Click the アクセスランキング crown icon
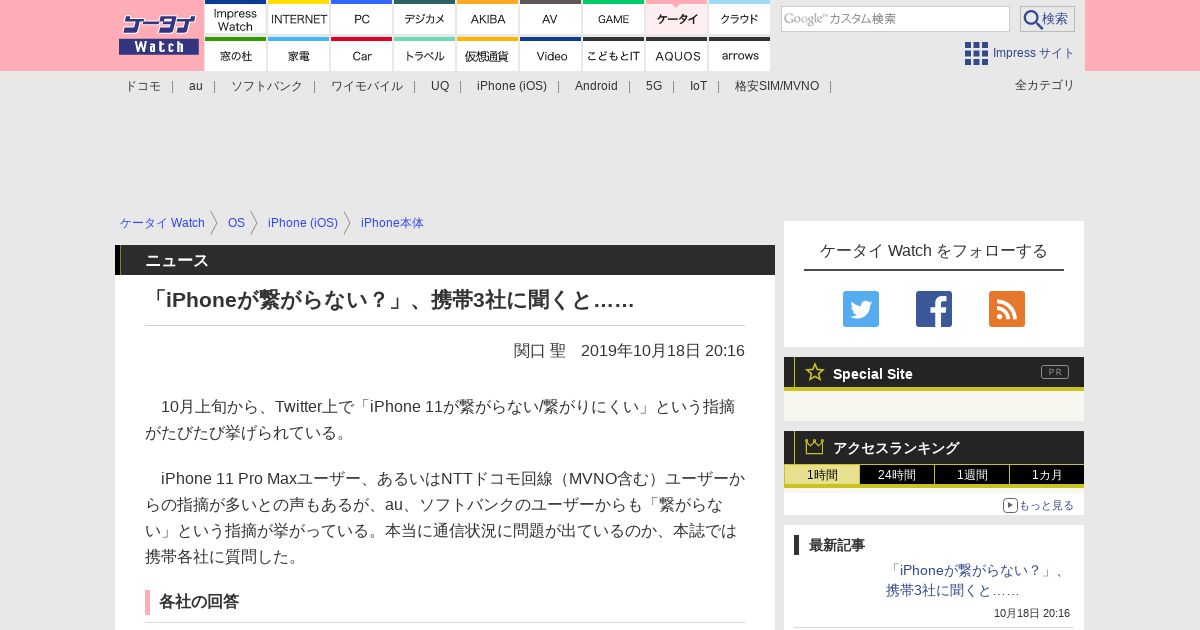This screenshot has height=630, width=1200. [814, 447]
